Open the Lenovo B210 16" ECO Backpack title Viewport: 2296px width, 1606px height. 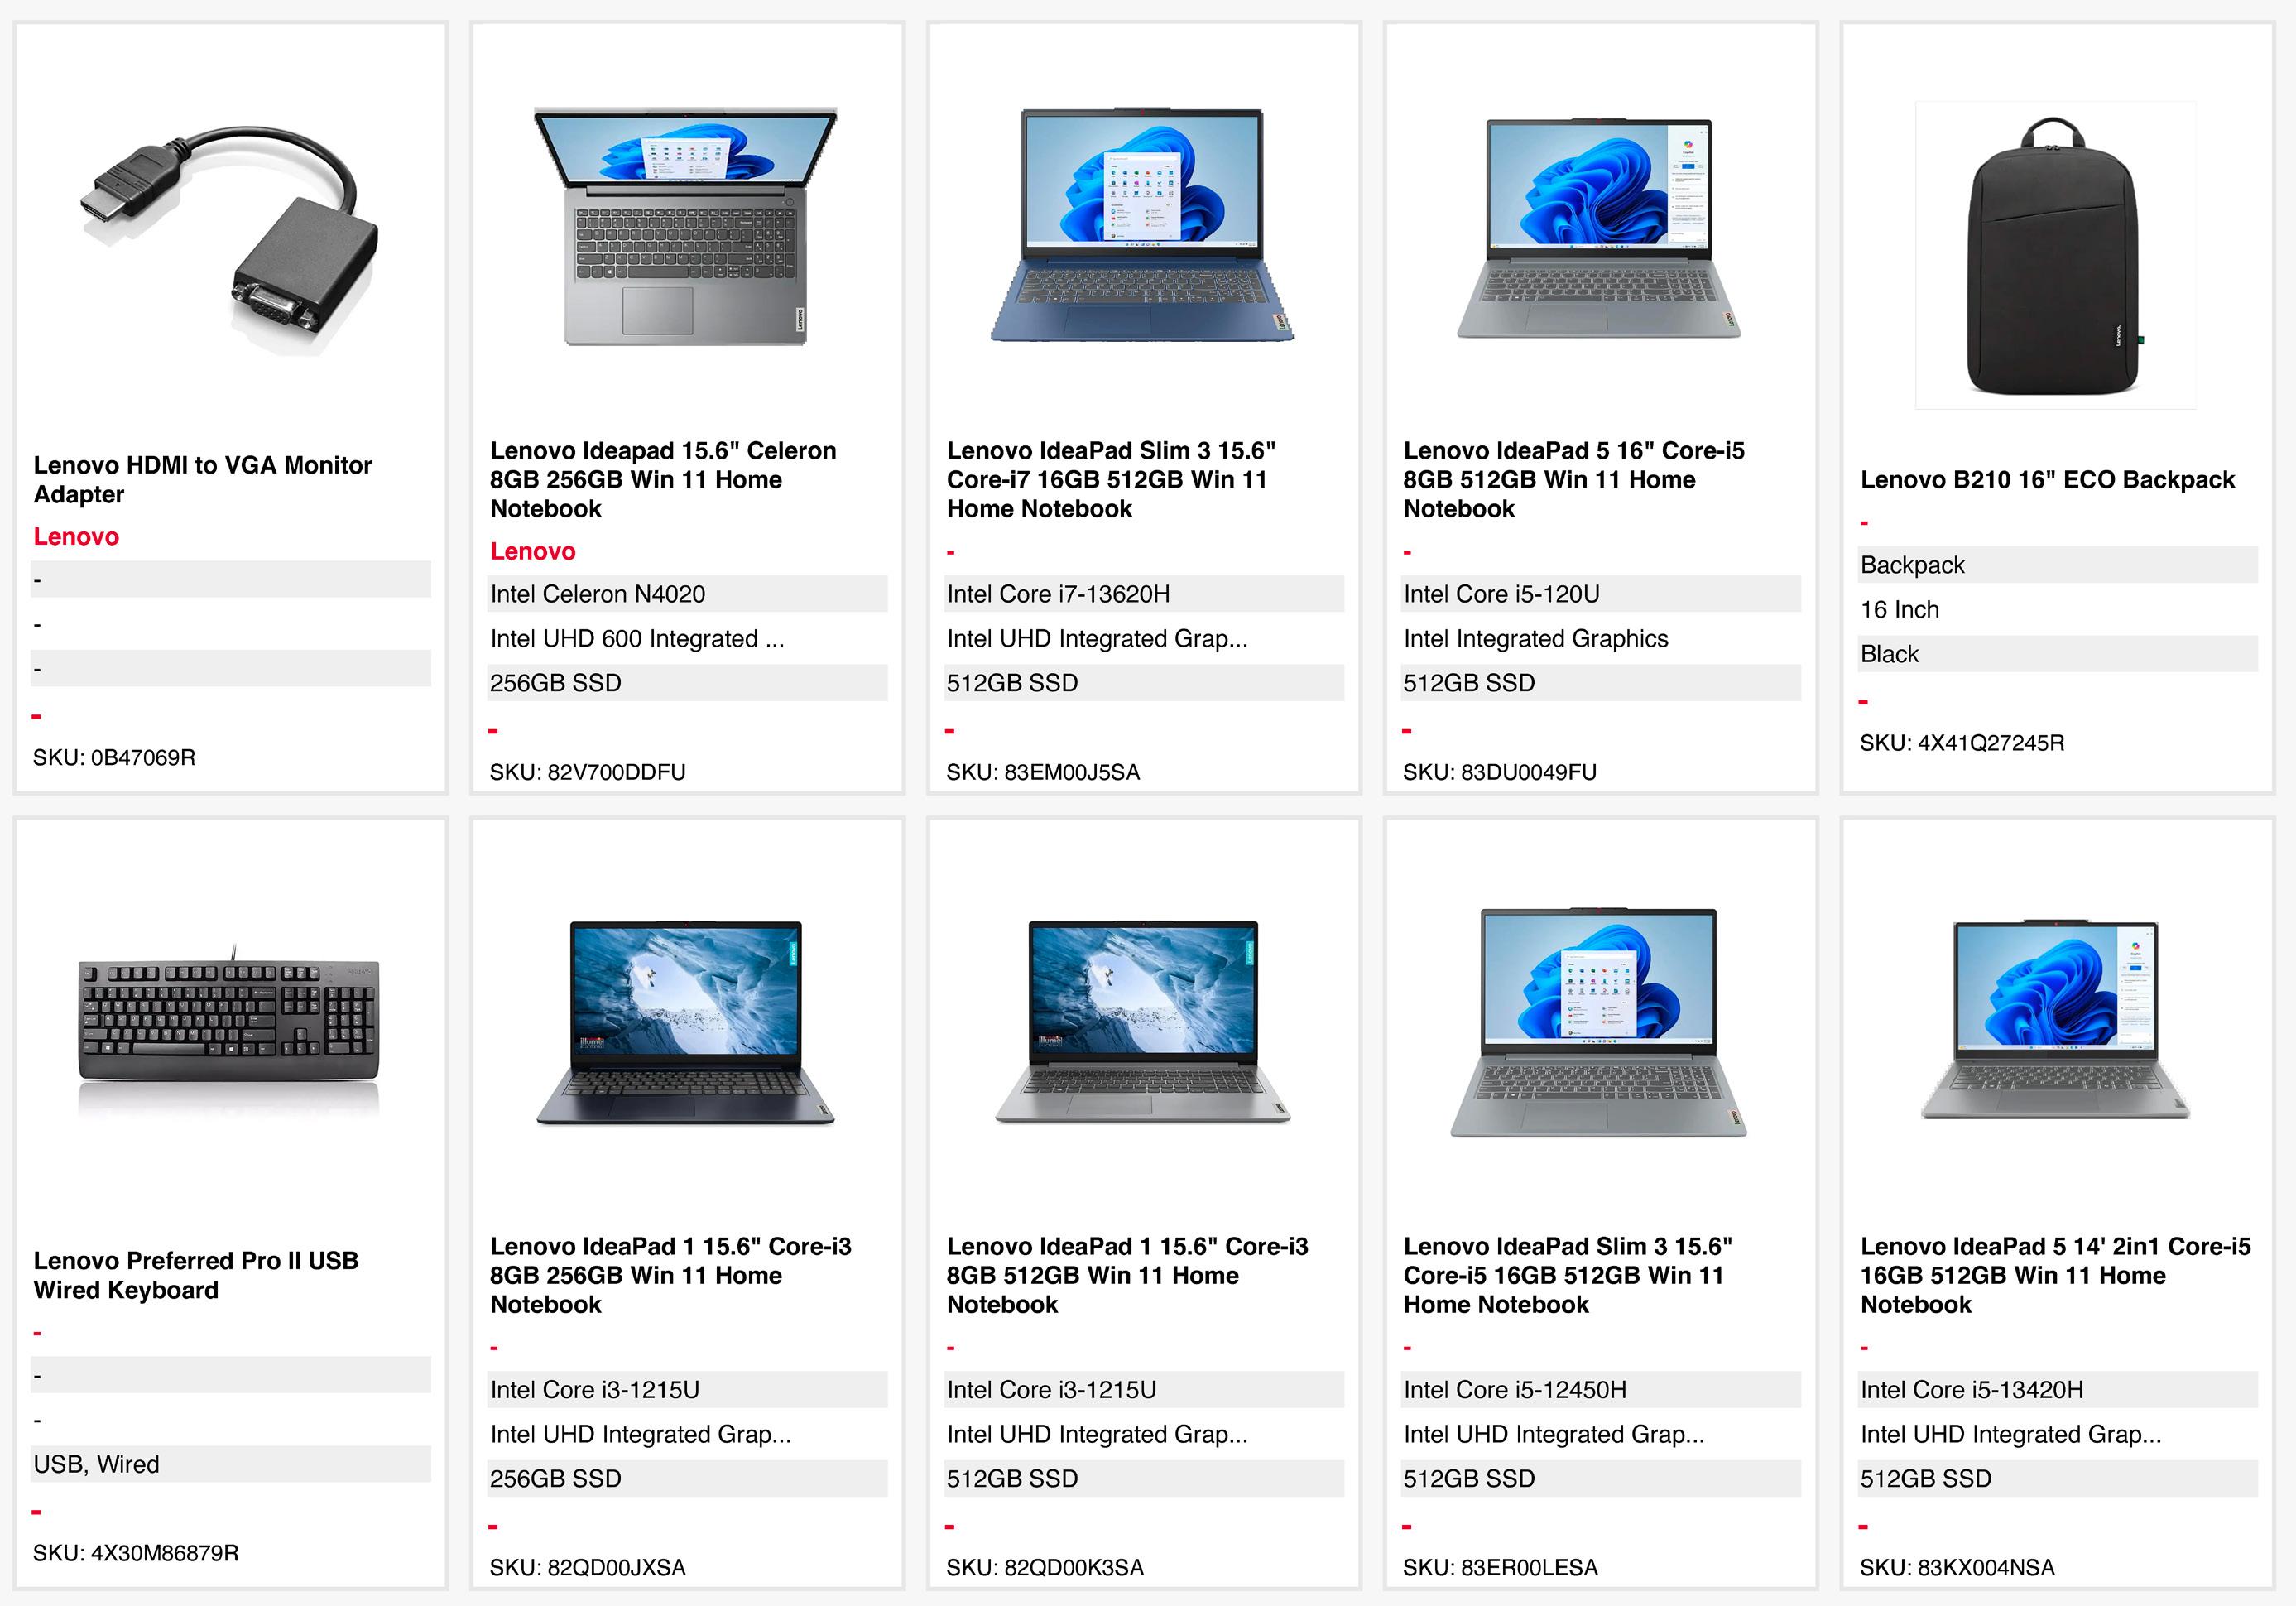pyautogui.click(x=2046, y=480)
